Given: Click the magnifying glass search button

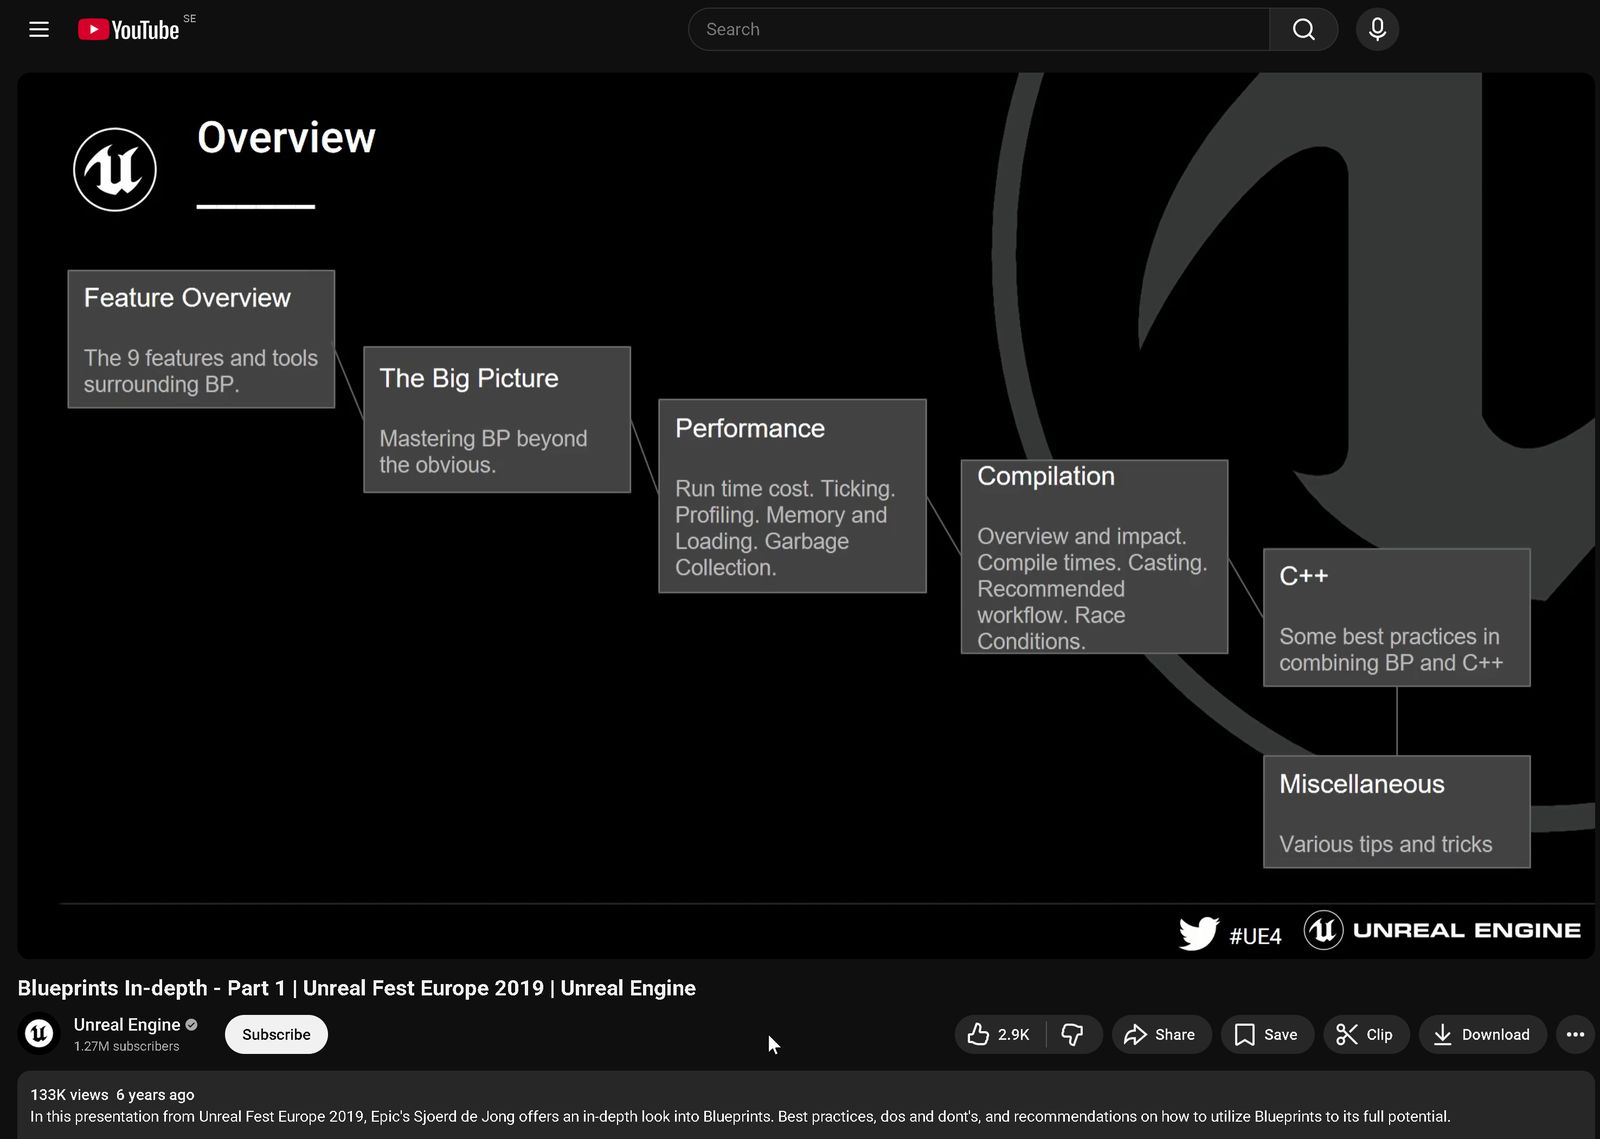Looking at the screenshot, I should [1303, 29].
